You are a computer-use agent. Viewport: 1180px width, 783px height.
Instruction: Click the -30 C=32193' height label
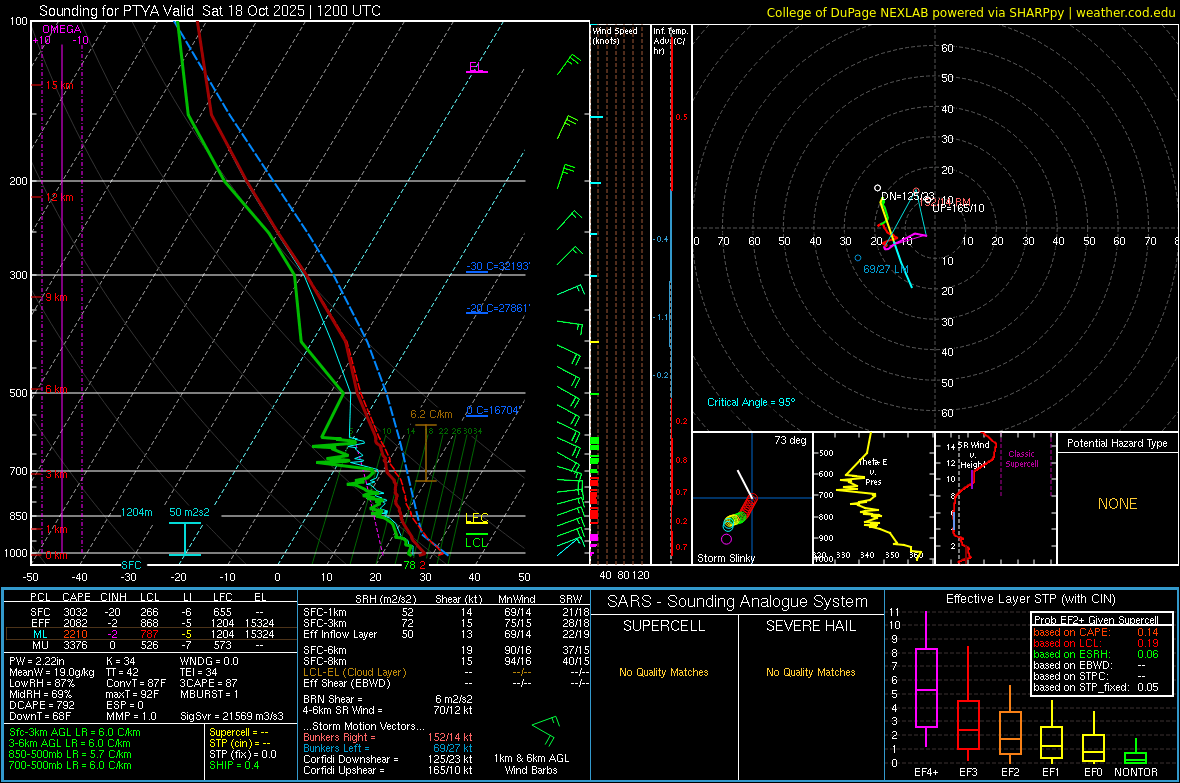[498, 267]
